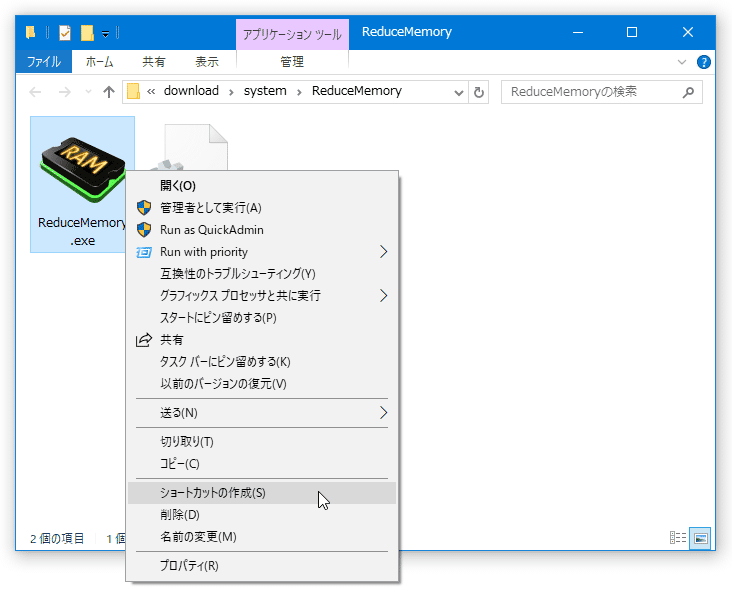Click the Explorer folder icon in title bar
The image size is (732, 590).
pos(31,32)
